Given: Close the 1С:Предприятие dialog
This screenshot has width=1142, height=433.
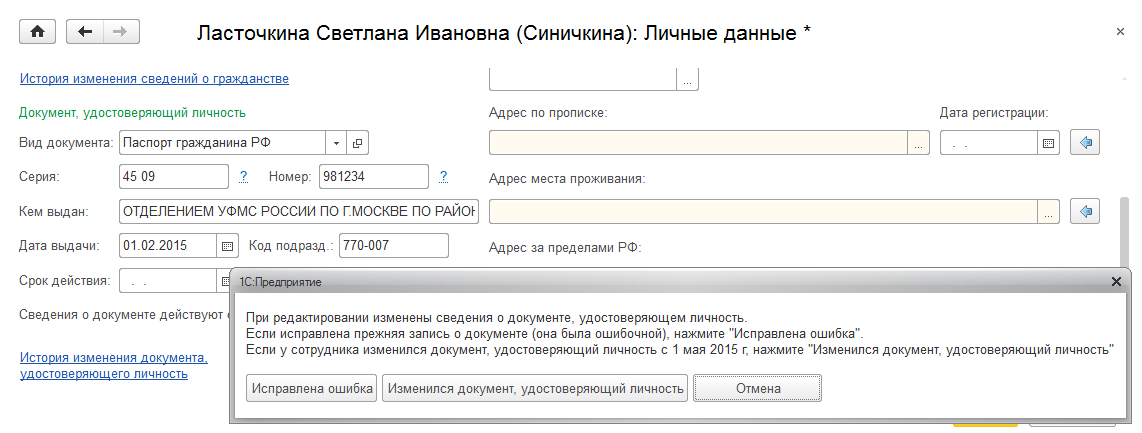Looking at the screenshot, I should [x=1117, y=282].
